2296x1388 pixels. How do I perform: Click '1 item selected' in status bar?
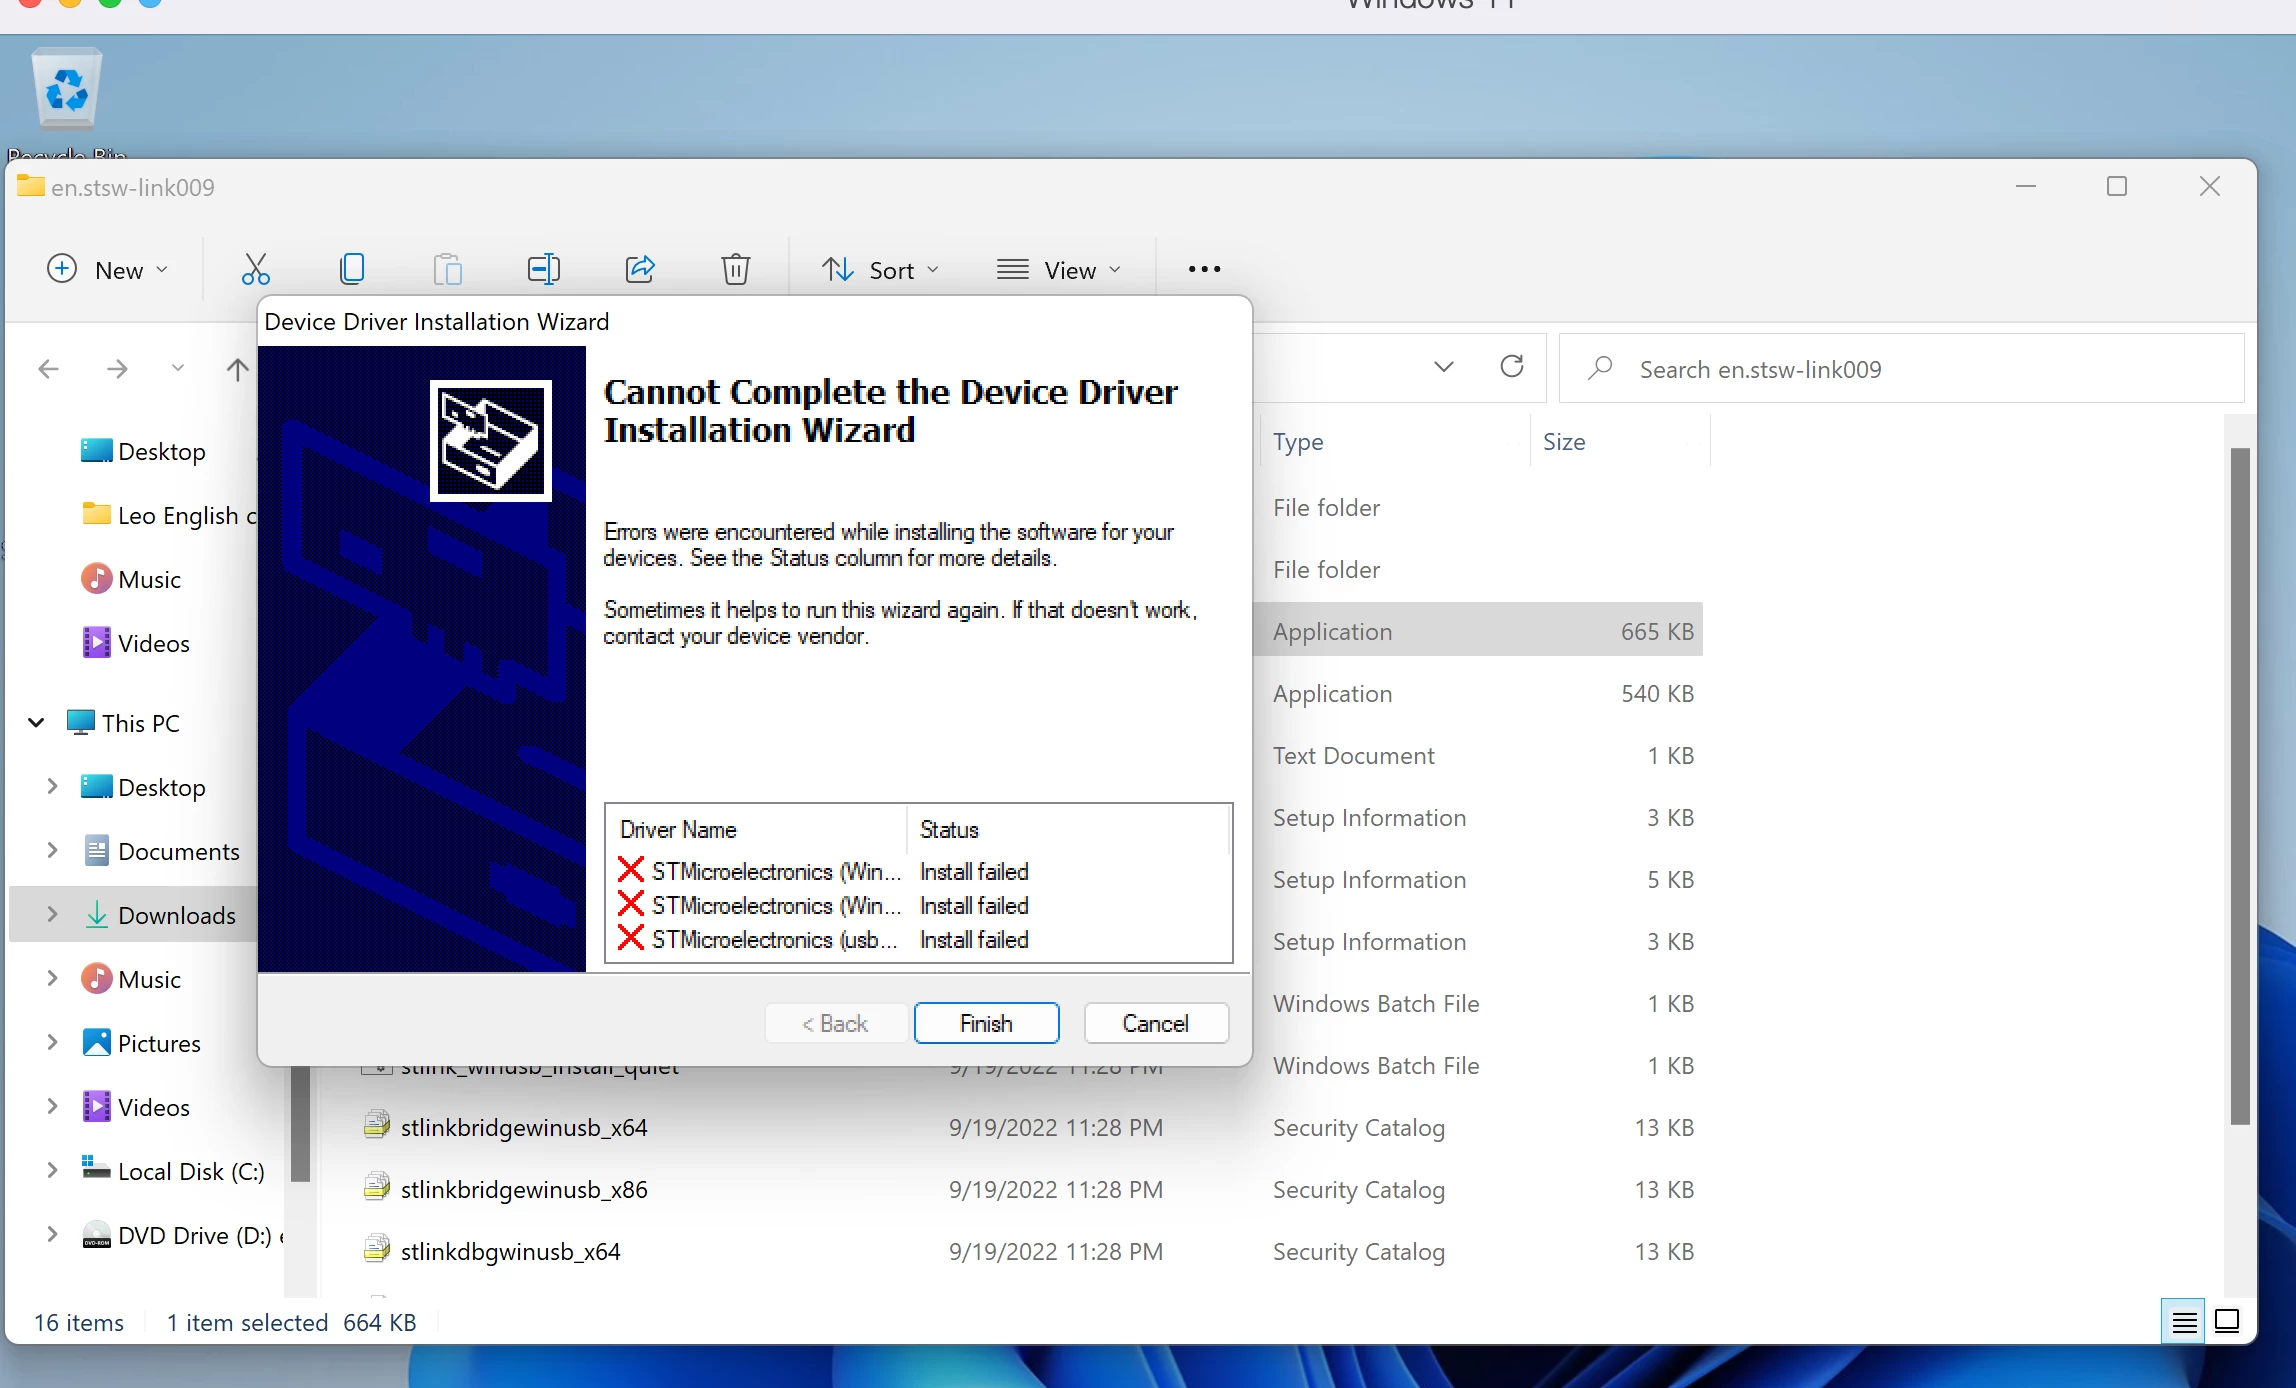[x=247, y=1322]
